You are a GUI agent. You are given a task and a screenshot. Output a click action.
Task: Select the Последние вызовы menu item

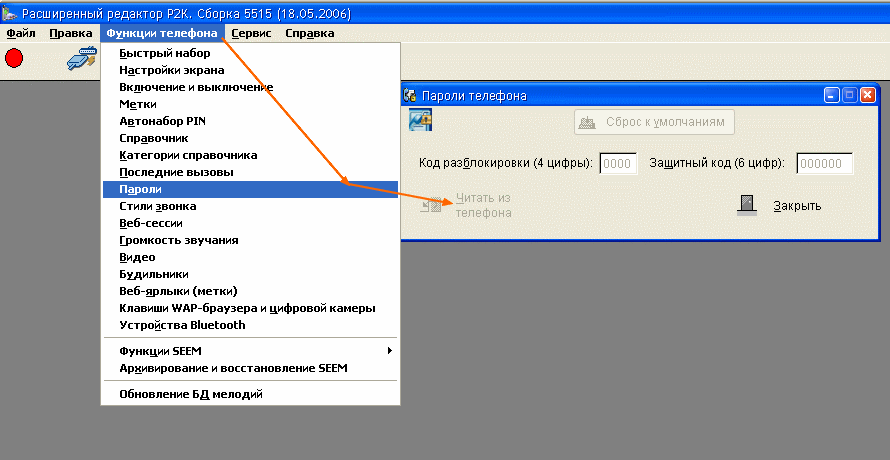tap(250, 172)
